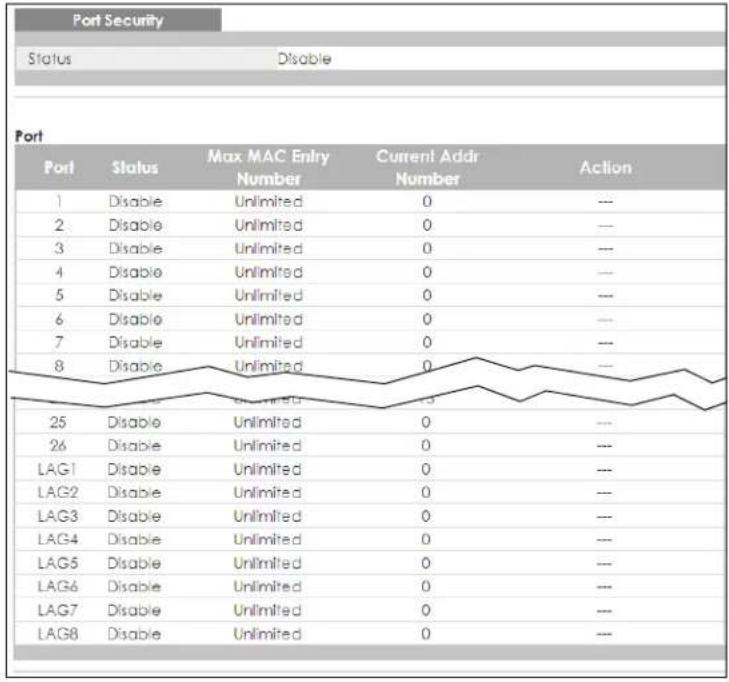This screenshot has height=682, width=729.
Task: Select port 1 in the table
Action: (x=59, y=201)
